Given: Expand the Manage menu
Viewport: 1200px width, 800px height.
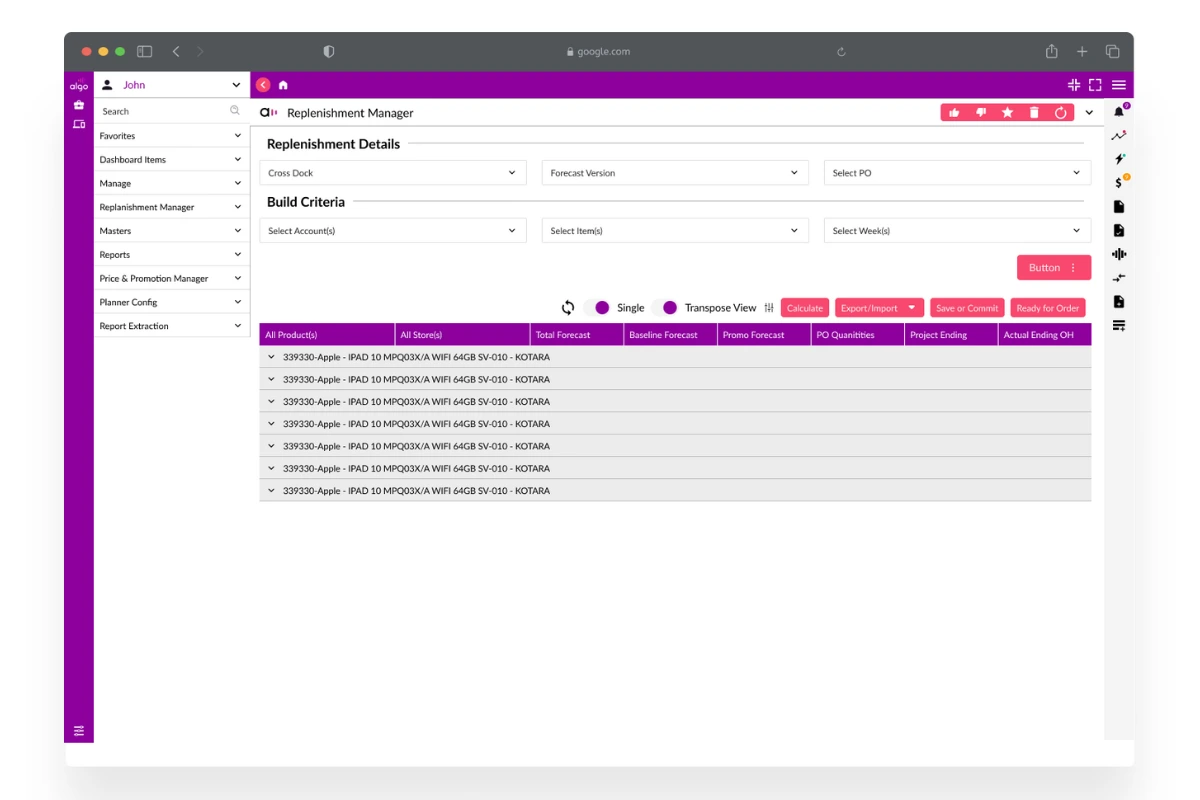Looking at the screenshot, I should [x=172, y=183].
